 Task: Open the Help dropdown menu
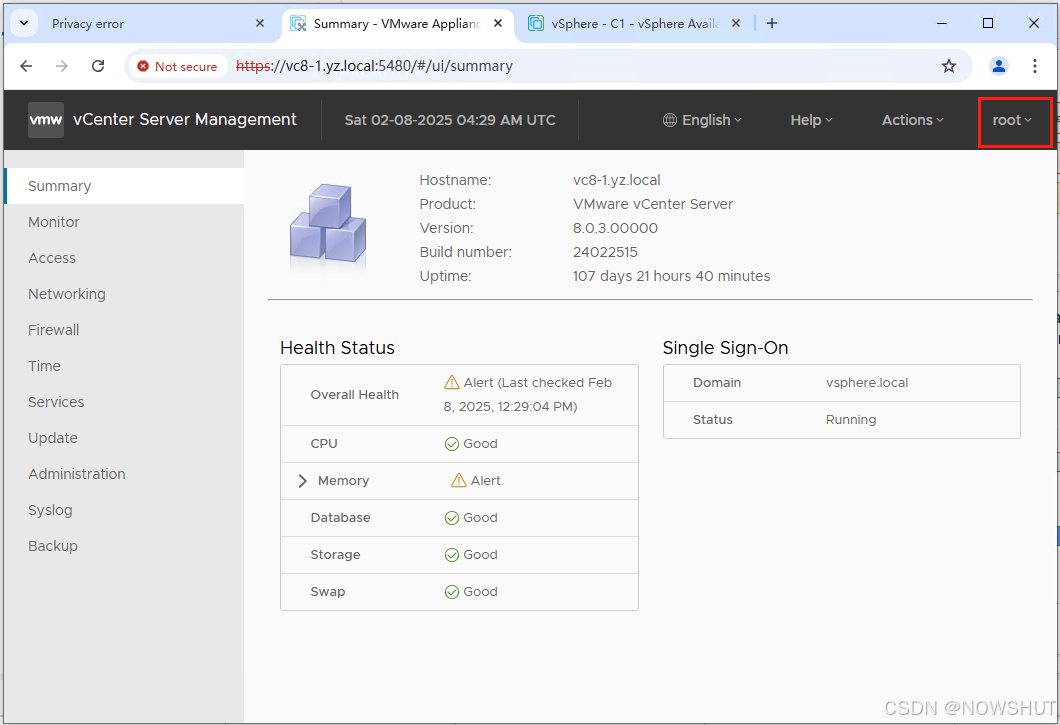(811, 120)
